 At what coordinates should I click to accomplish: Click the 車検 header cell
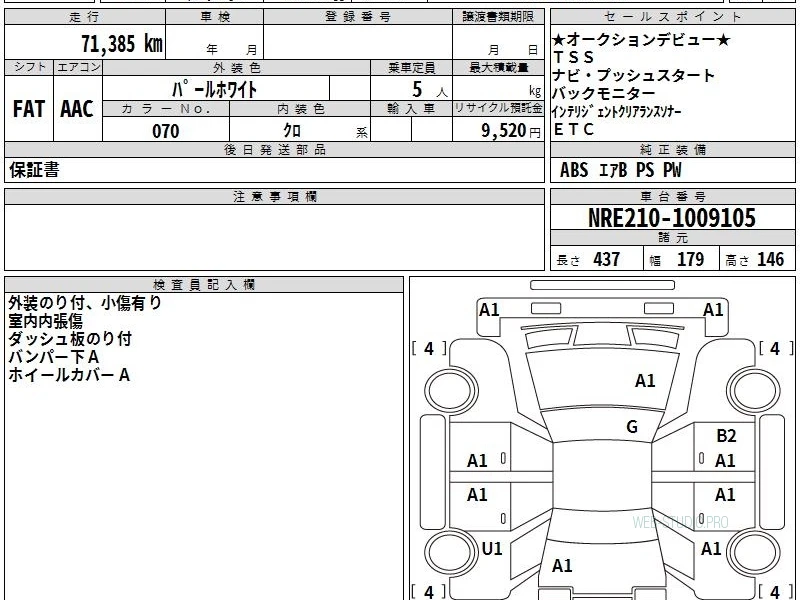[x=215, y=17]
